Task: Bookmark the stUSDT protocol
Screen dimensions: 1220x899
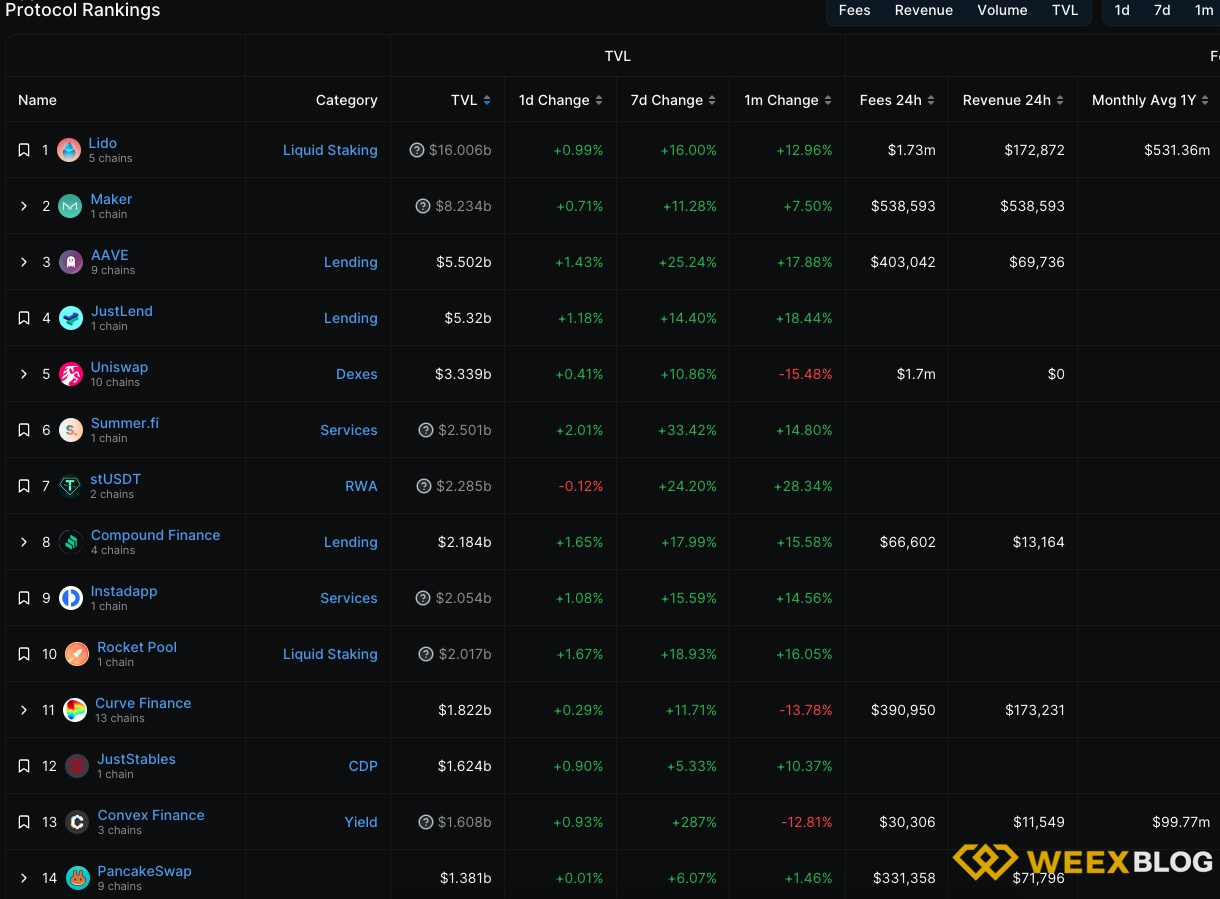Action: click(24, 486)
